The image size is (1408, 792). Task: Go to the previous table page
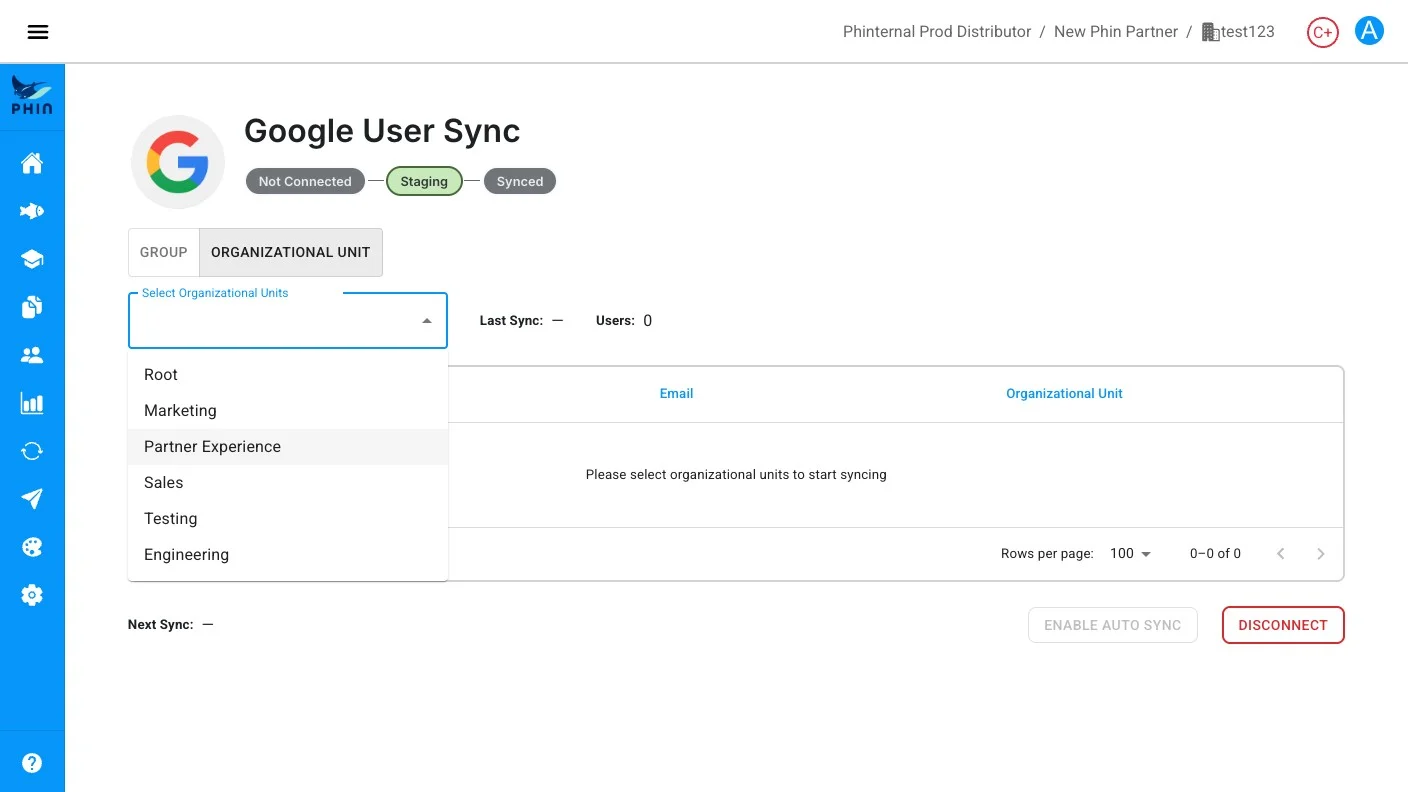(x=1281, y=554)
